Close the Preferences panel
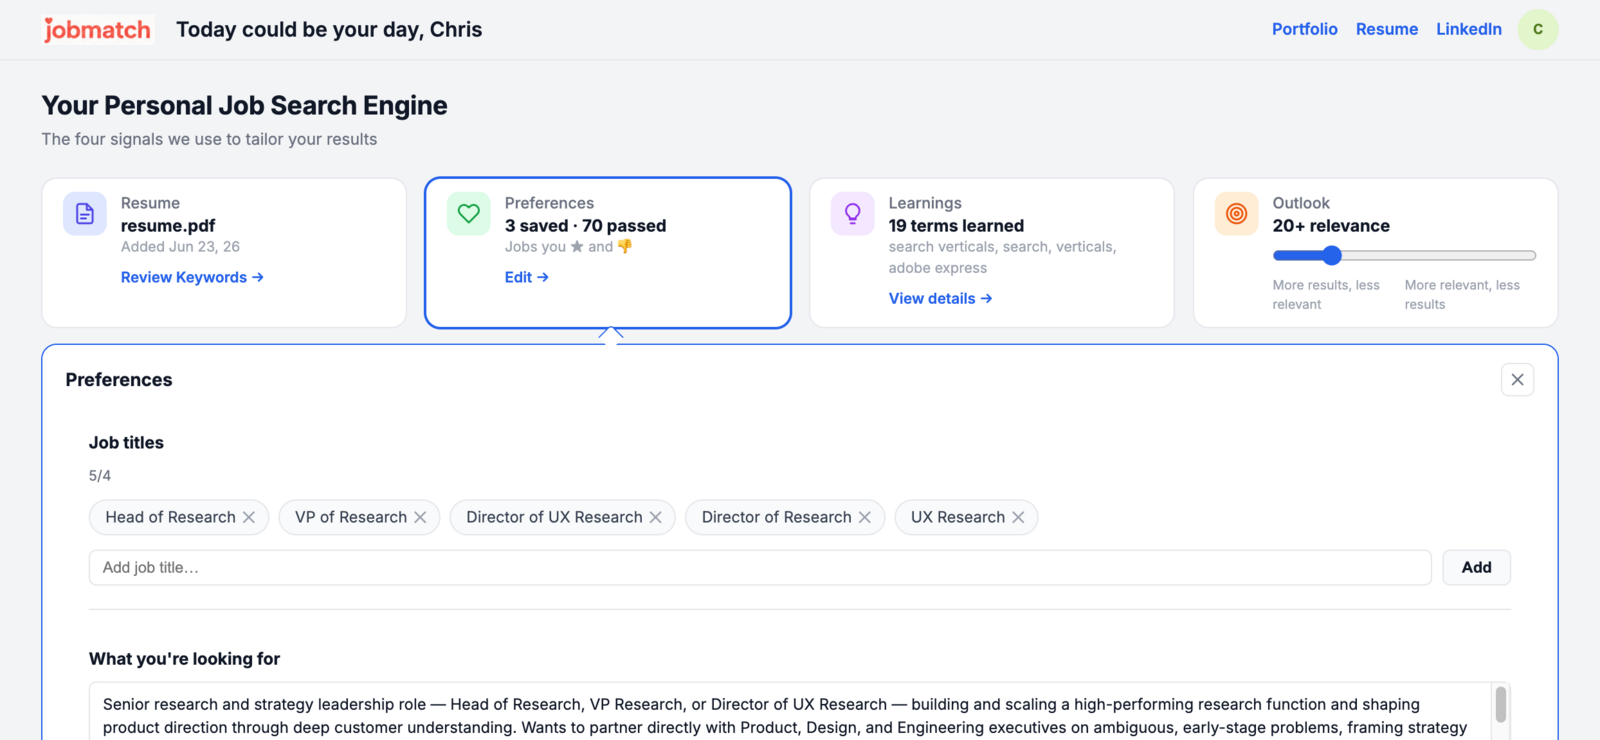Viewport: 1600px width, 740px height. pos(1517,379)
